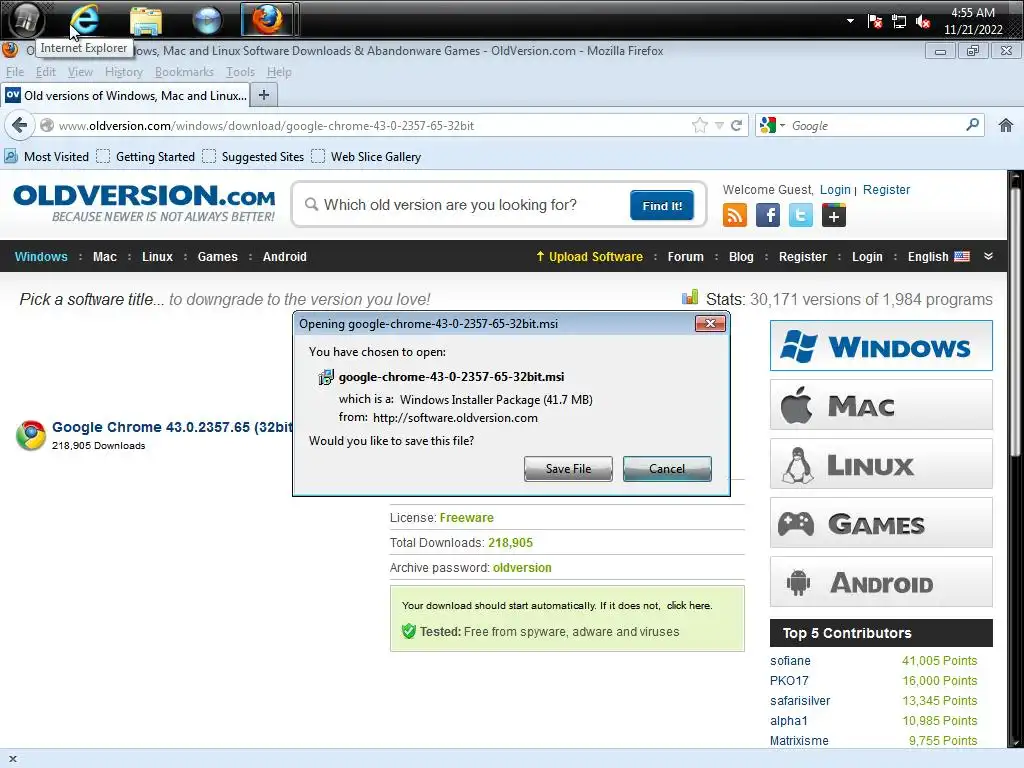Open the Android category sidebar banner
Viewport: 1024px width, 768px height.
click(x=881, y=582)
